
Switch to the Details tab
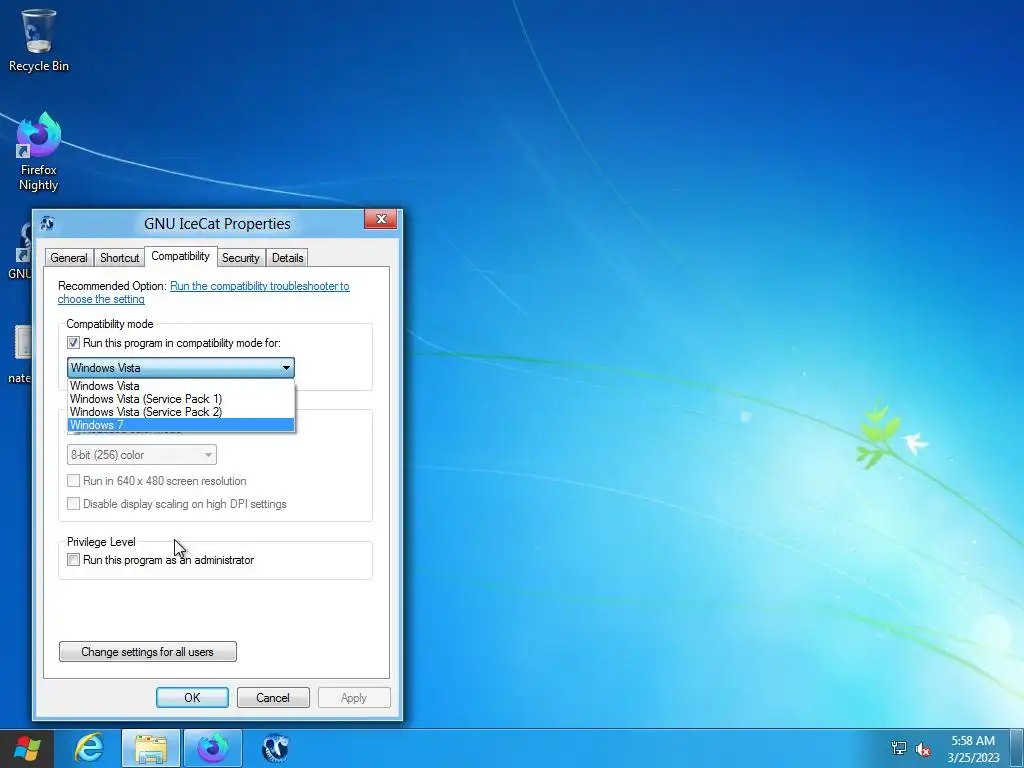(x=287, y=258)
